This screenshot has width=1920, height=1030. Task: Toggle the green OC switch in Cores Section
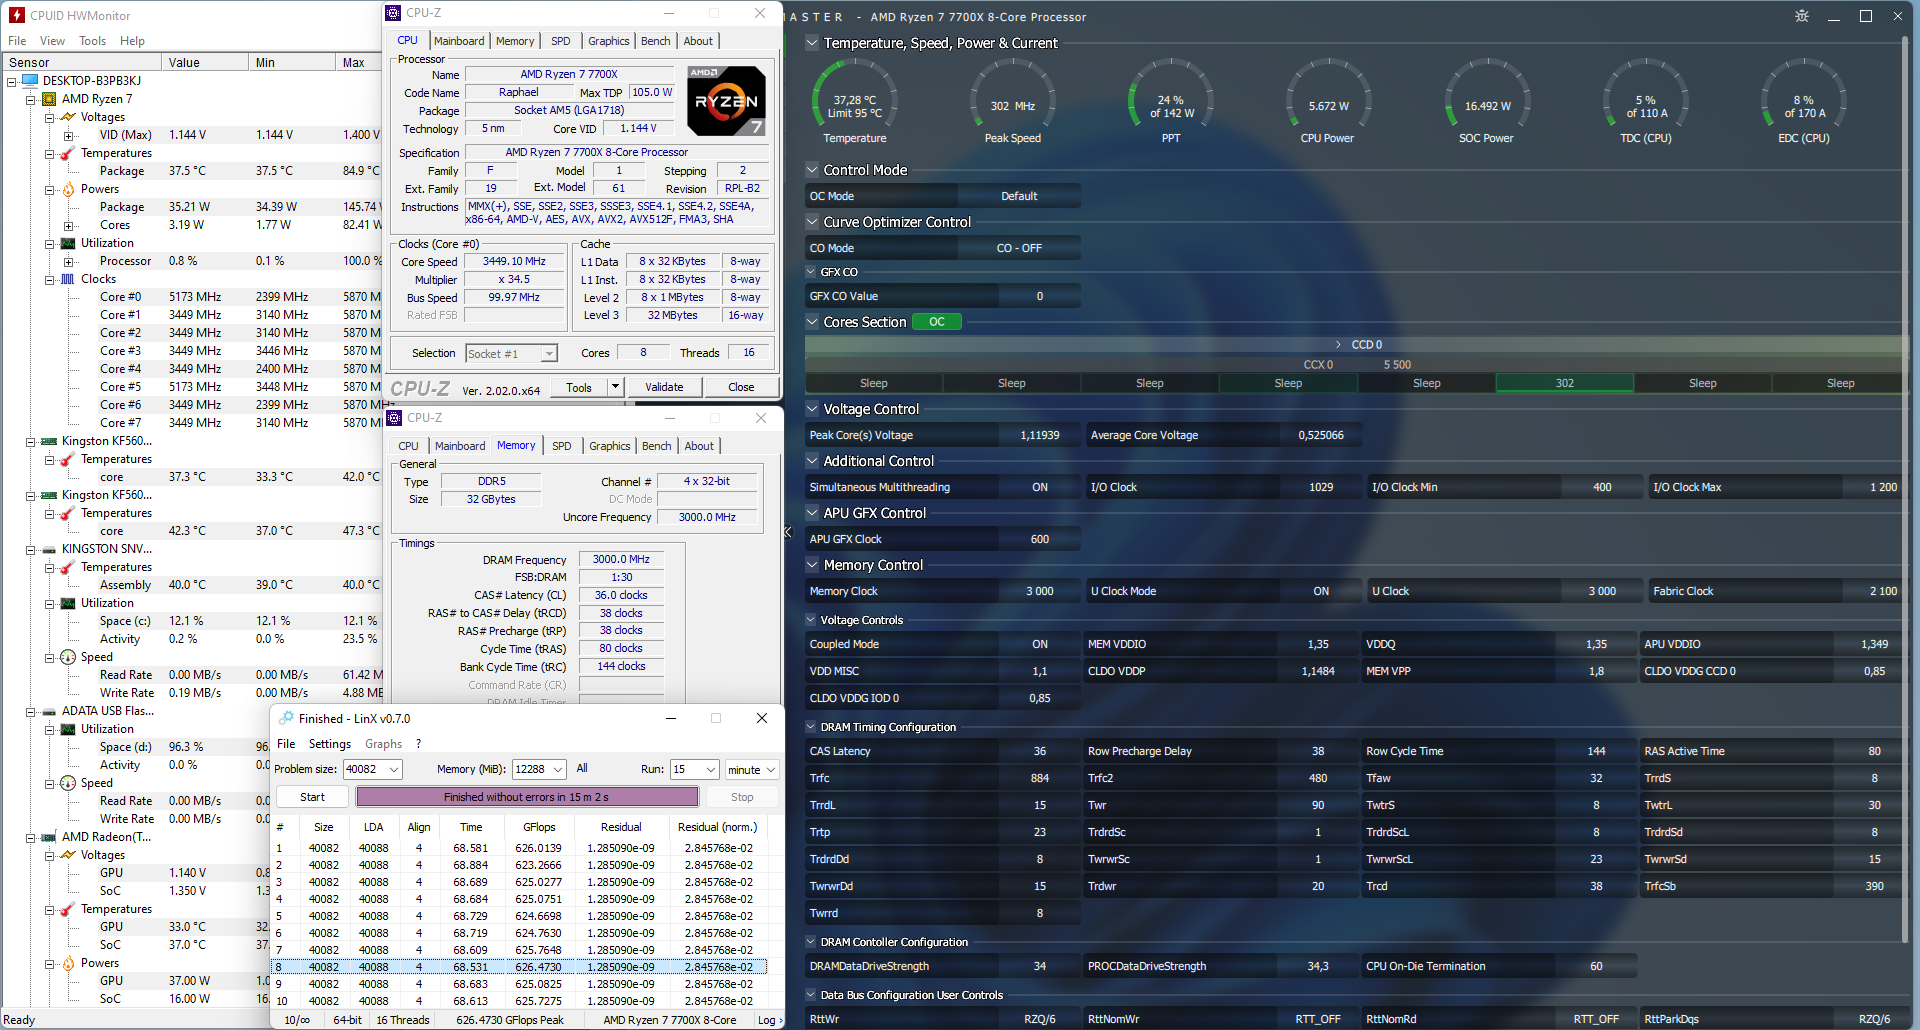tap(937, 322)
